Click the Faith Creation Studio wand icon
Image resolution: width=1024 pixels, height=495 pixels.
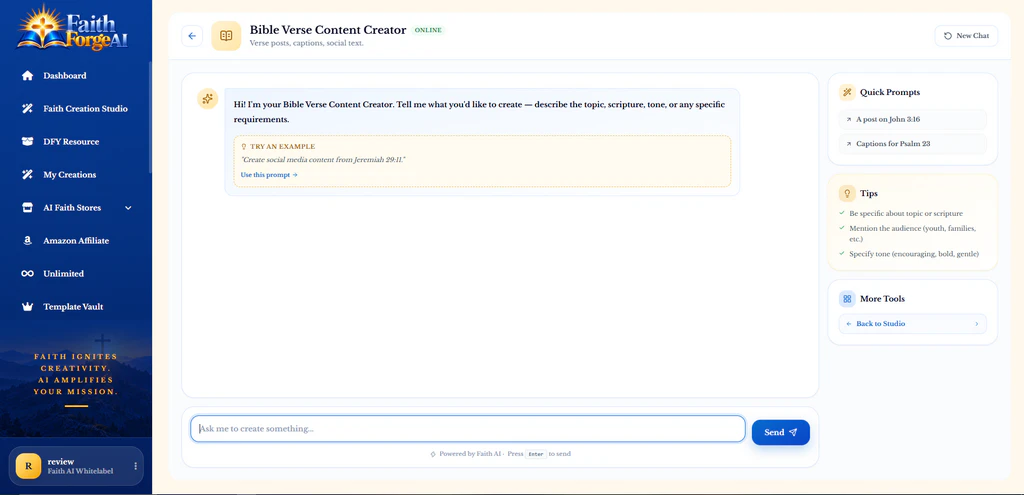[x=27, y=108]
